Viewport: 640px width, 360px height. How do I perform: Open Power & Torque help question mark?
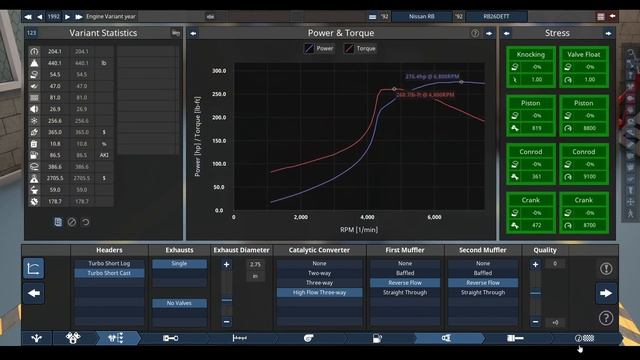click(475, 33)
